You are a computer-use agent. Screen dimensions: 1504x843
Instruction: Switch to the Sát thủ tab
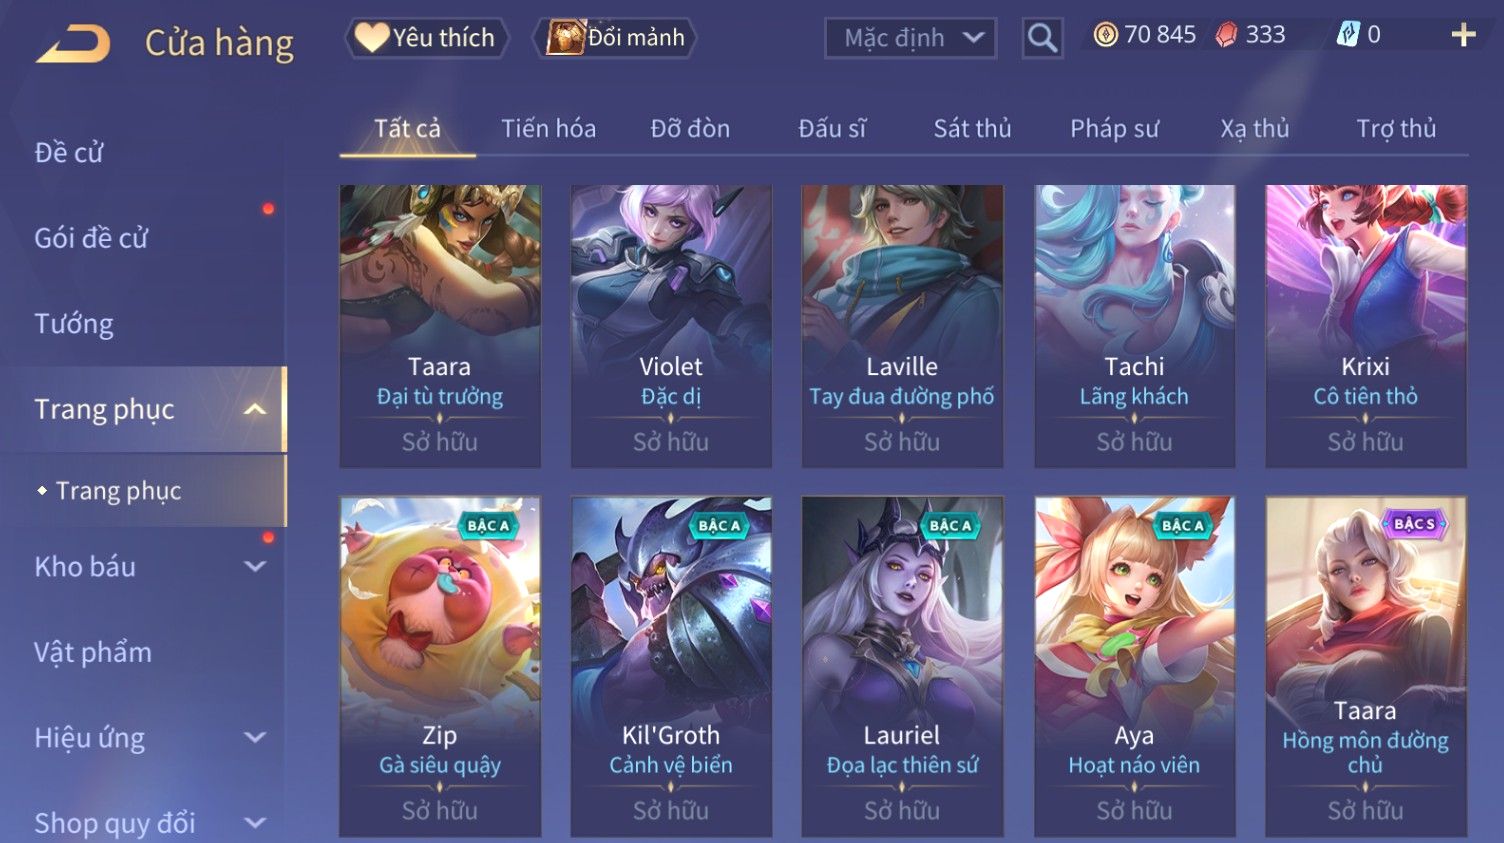pos(972,128)
